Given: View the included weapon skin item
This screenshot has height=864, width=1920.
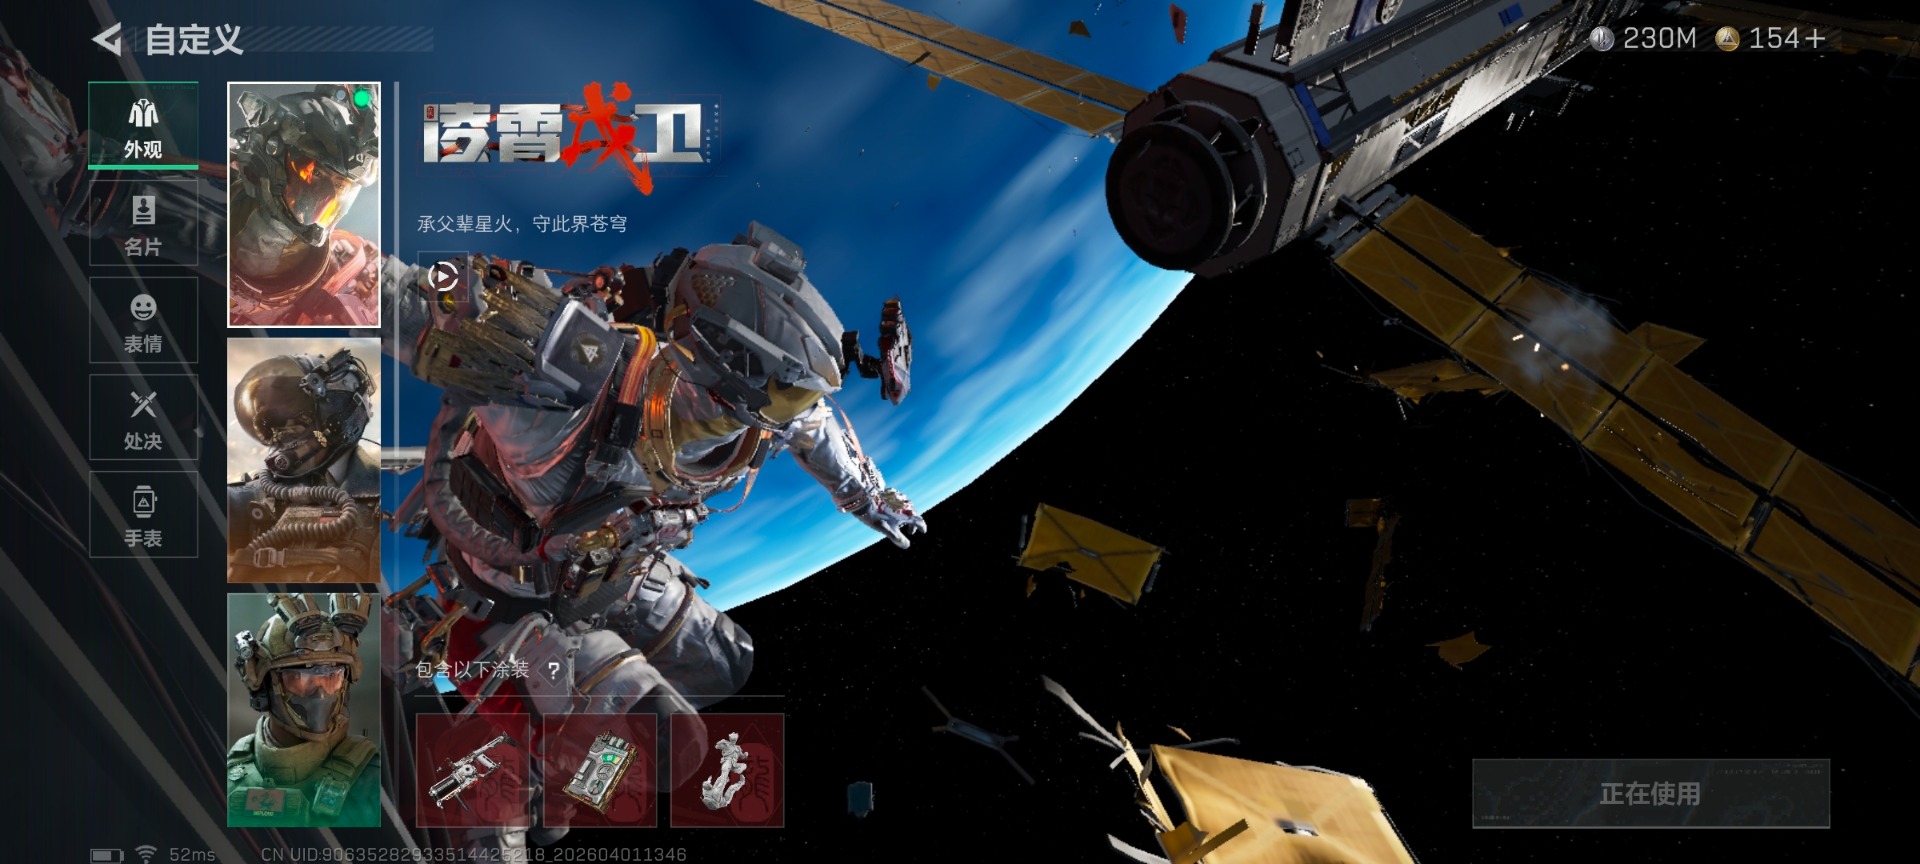Looking at the screenshot, I should click(x=473, y=770).
